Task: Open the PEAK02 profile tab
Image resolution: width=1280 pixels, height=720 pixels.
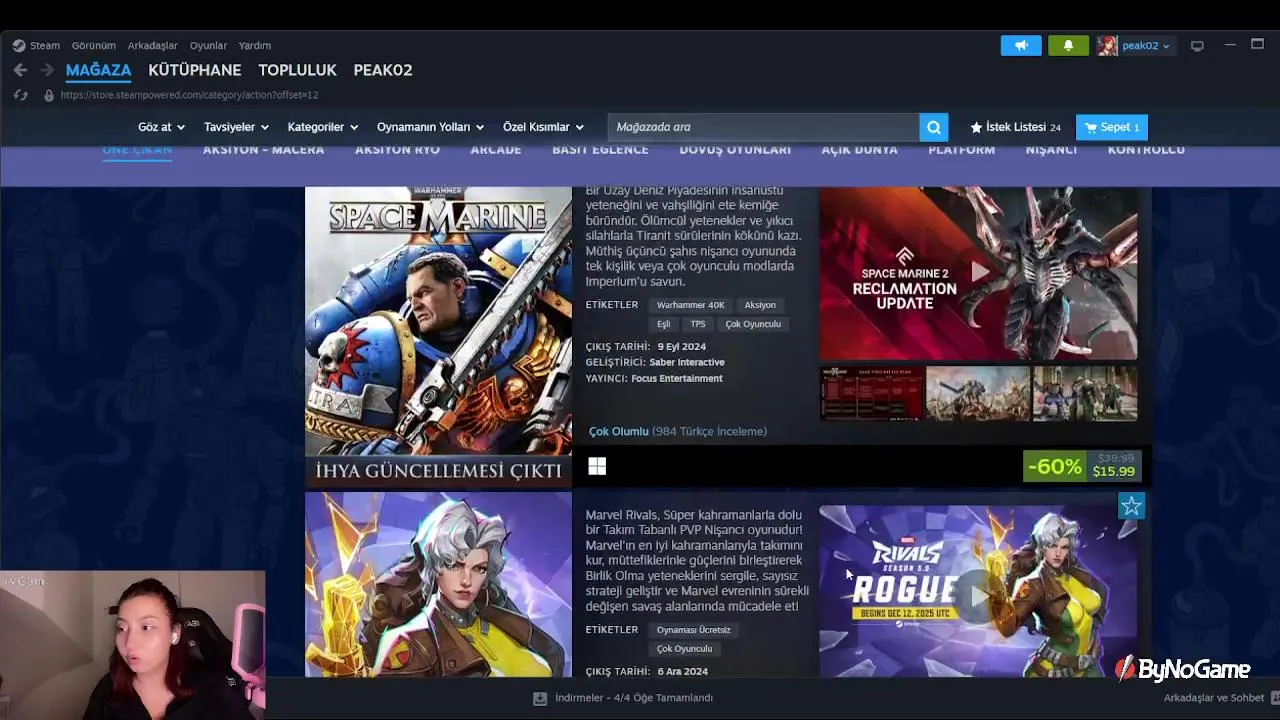Action: click(383, 70)
